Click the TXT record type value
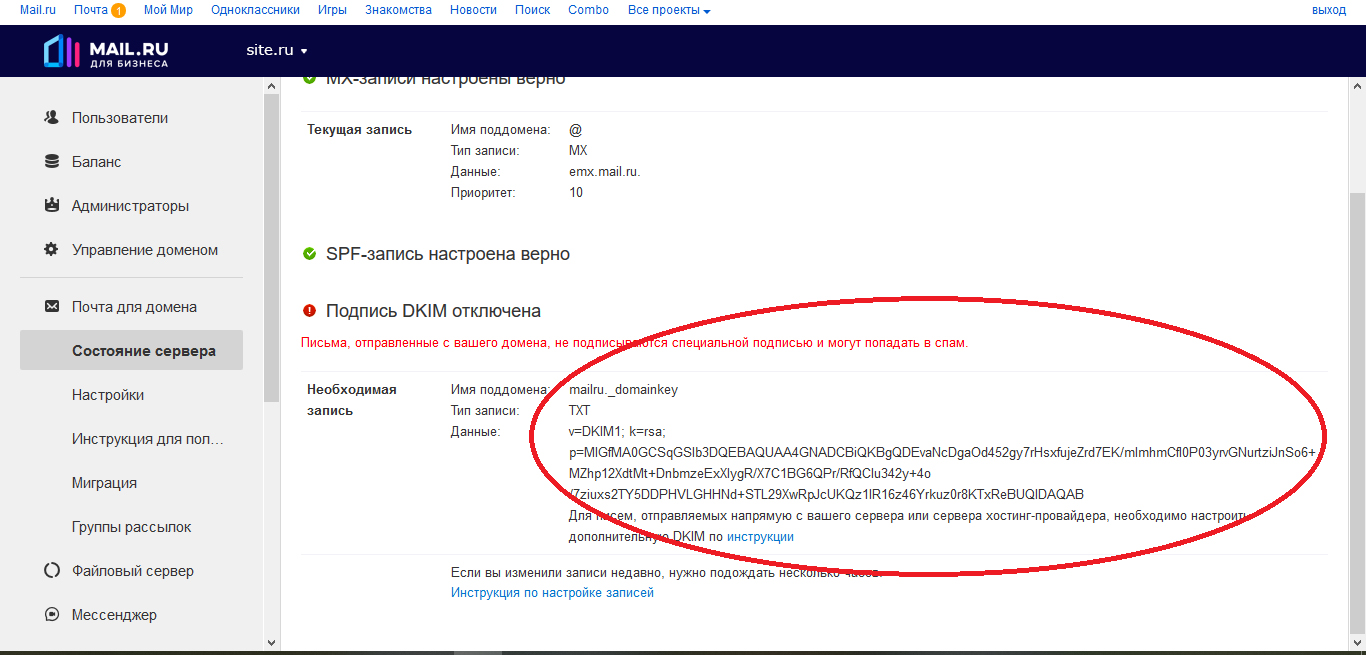 [580, 411]
